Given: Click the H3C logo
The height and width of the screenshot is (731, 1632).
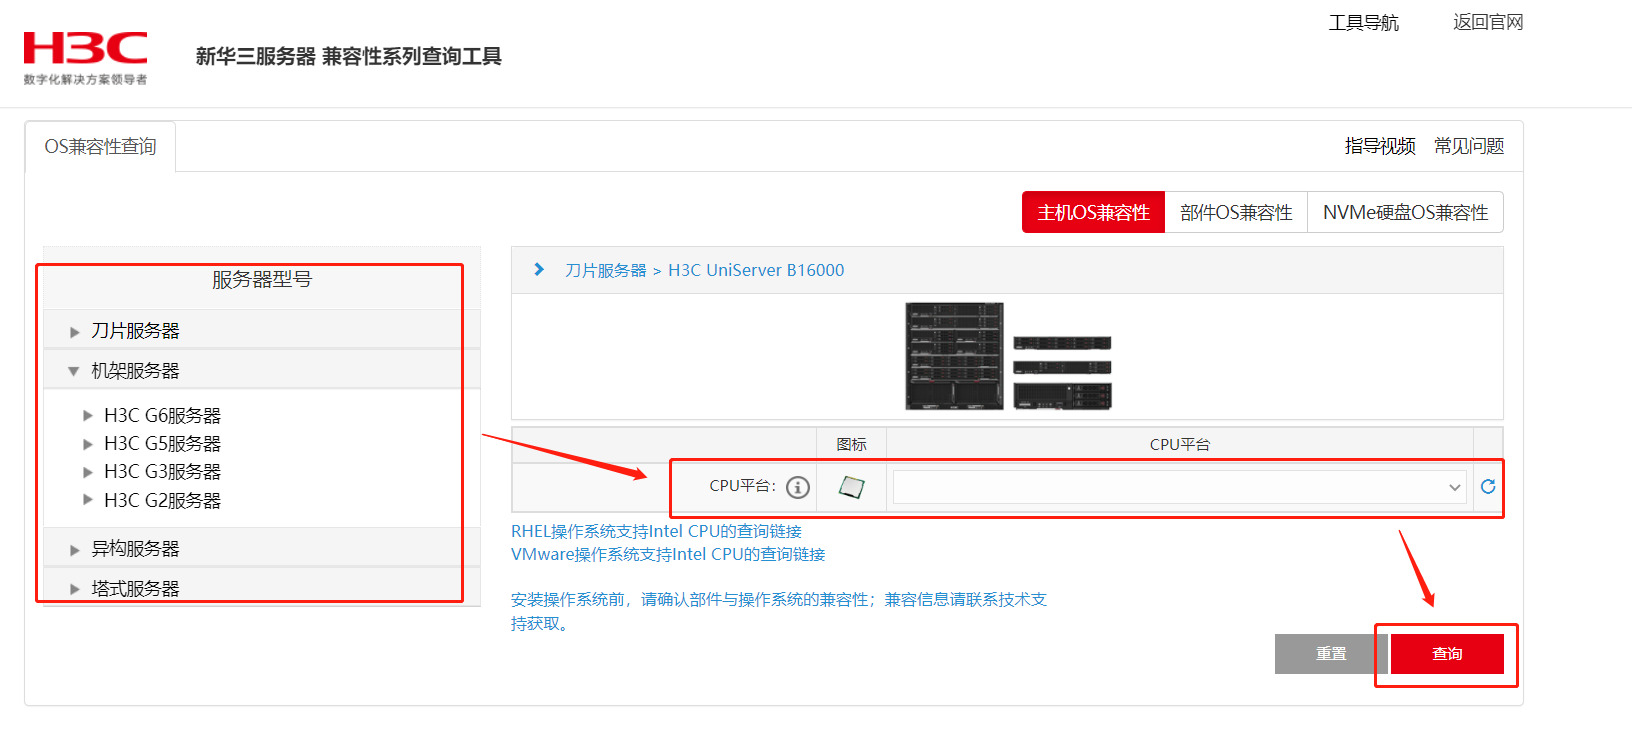Looking at the screenshot, I should click(86, 58).
